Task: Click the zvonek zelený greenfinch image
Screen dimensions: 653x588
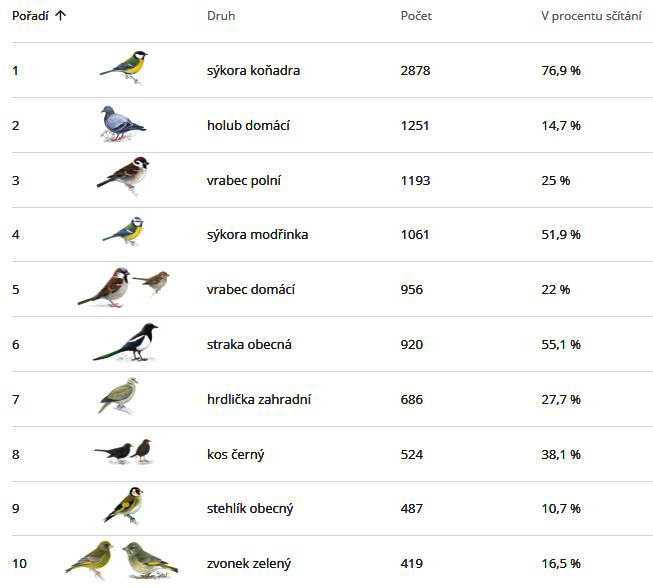Action: [x=122, y=560]
